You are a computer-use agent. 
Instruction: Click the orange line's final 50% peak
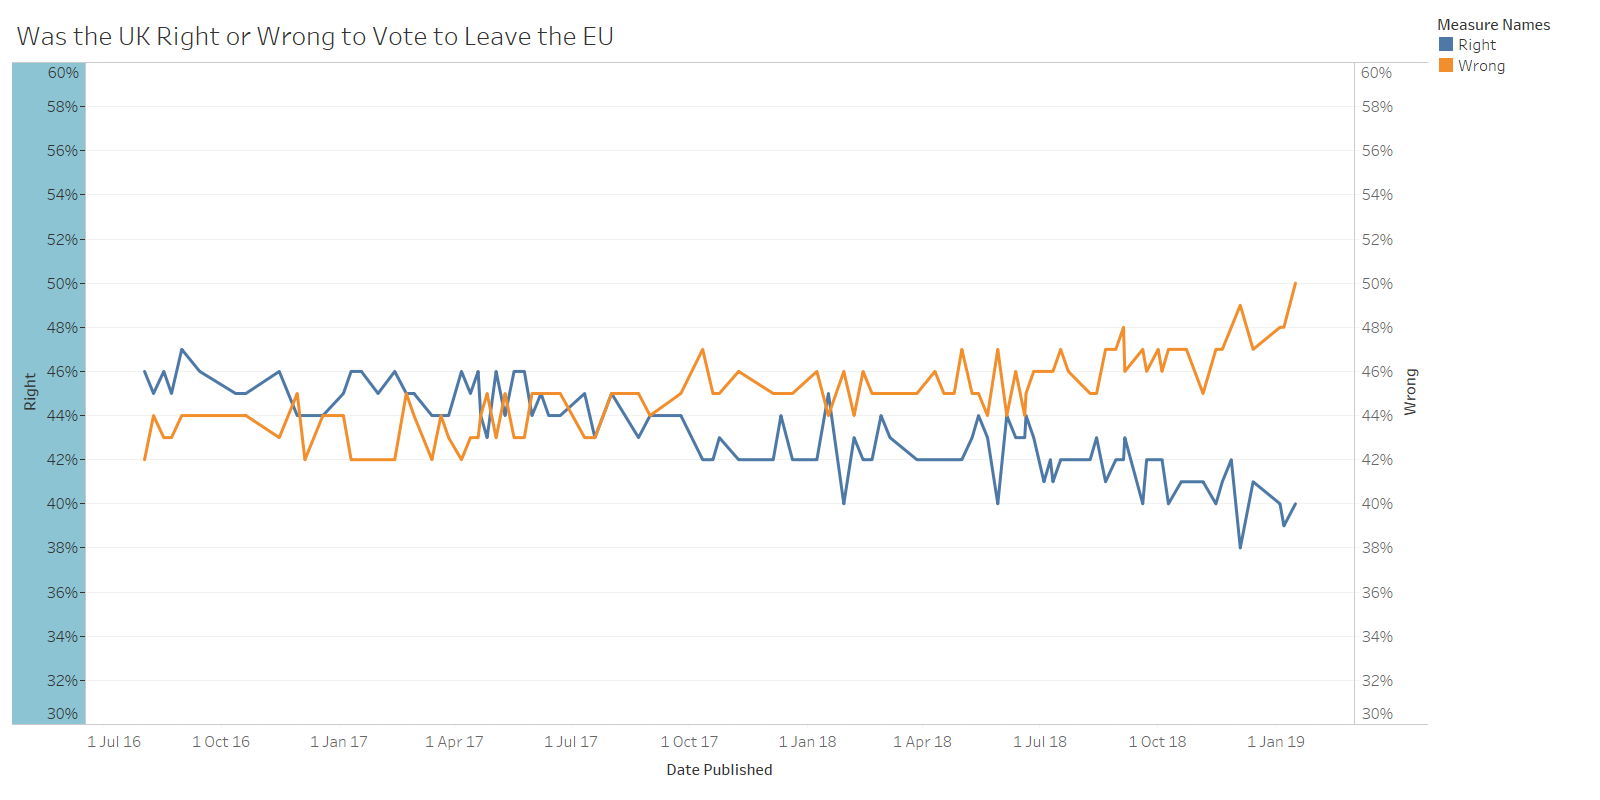tap(1296, 283)
